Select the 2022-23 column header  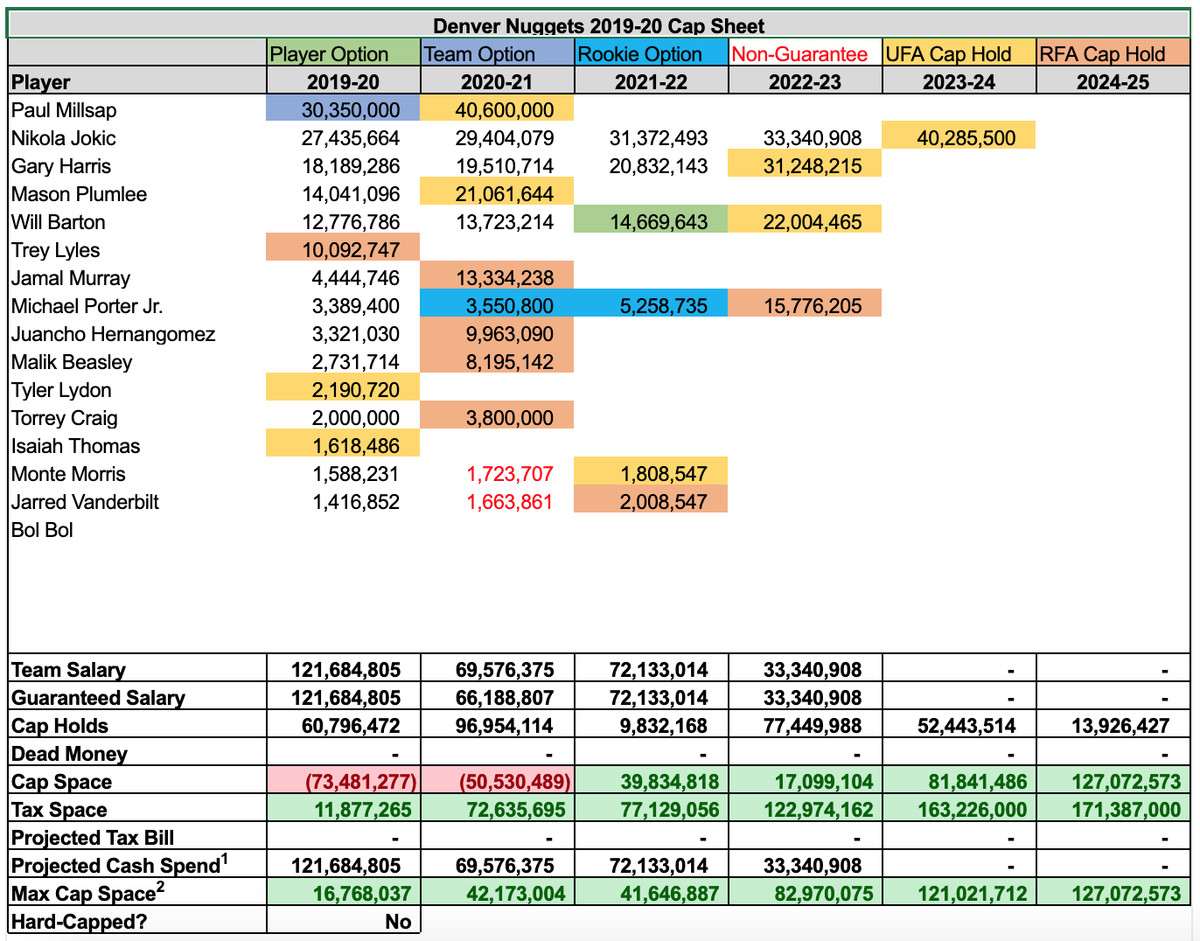[805, 82]
